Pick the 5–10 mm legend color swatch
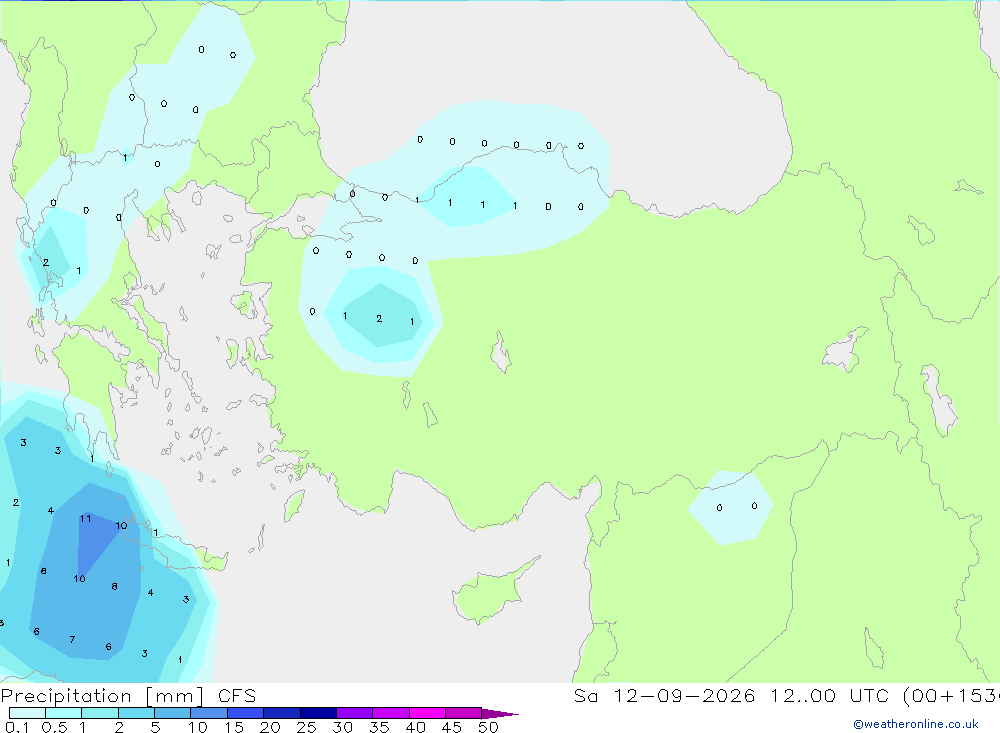1000x733 pixels. pyautogui.click(x=172, y=713)
